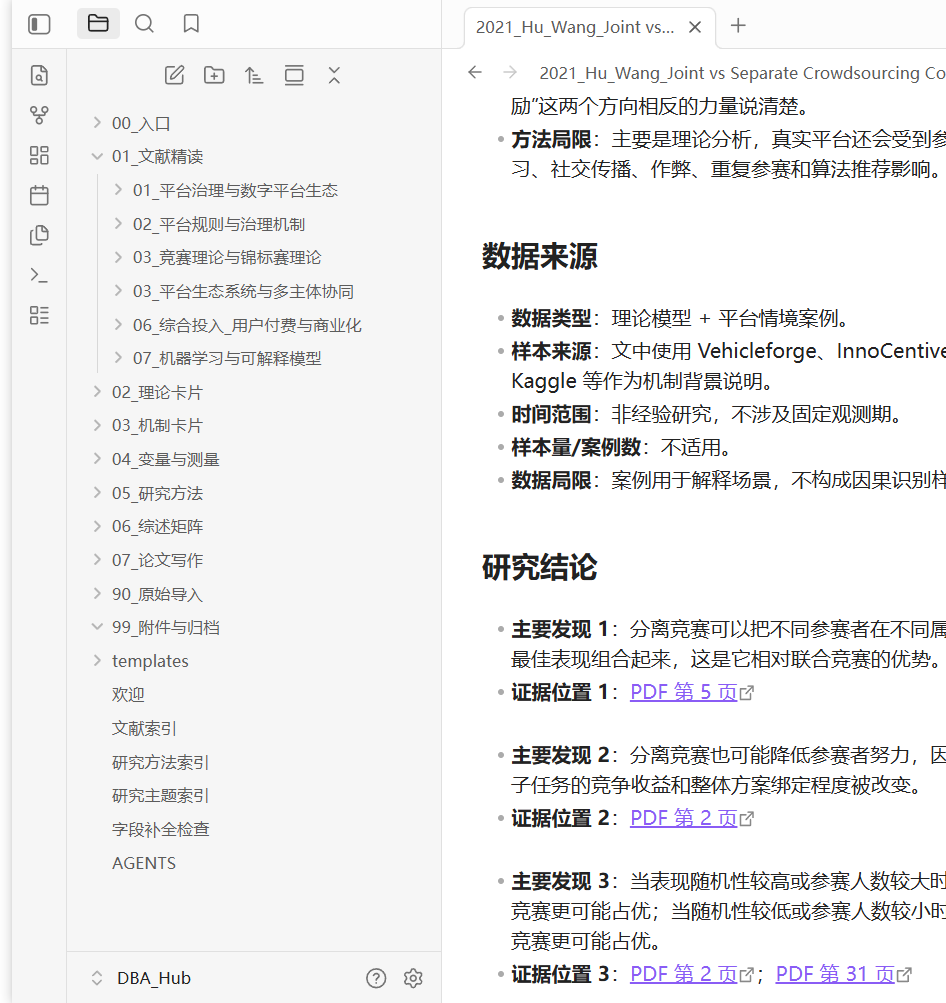Navigate forward in note history
The image size is (946, 1003).
coord(510,72)
